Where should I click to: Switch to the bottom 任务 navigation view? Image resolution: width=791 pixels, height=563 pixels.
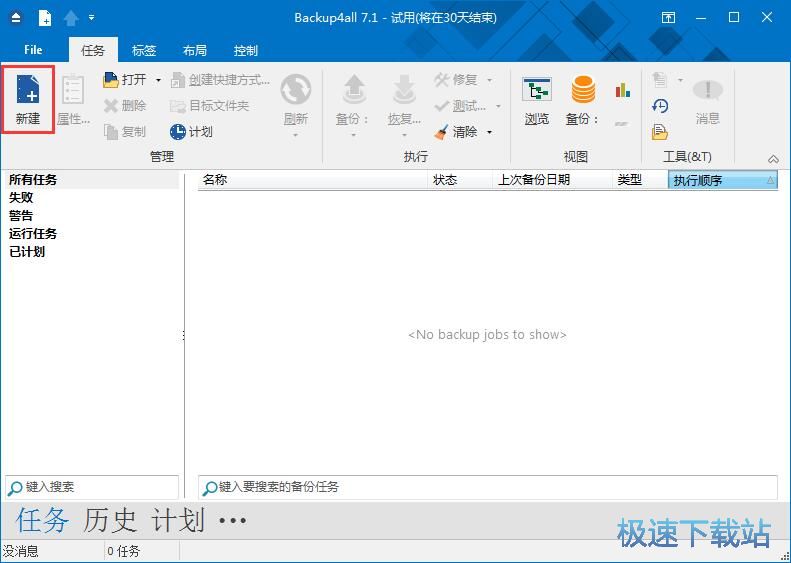pos(42,520)
